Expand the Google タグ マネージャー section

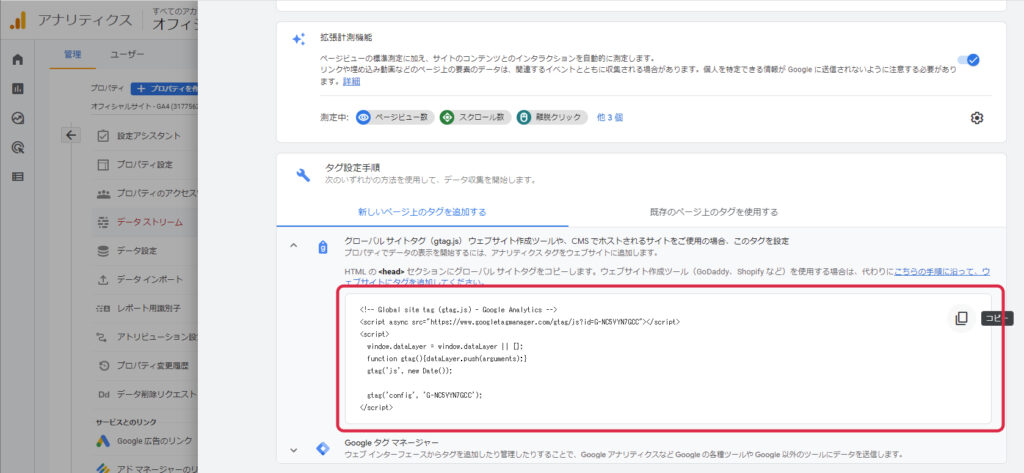tap(293, 449)
